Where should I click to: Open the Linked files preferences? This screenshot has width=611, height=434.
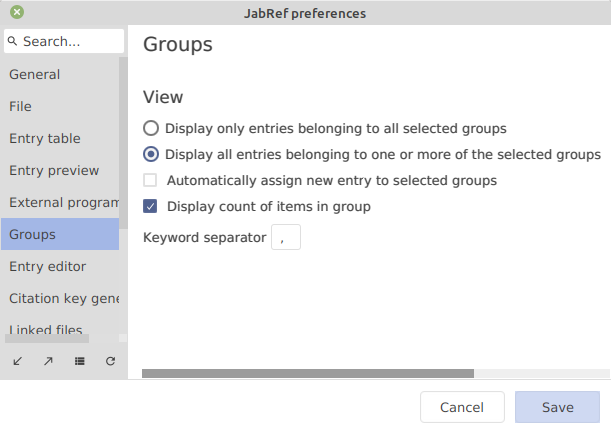pyautogui.click(x=46, y=329)
